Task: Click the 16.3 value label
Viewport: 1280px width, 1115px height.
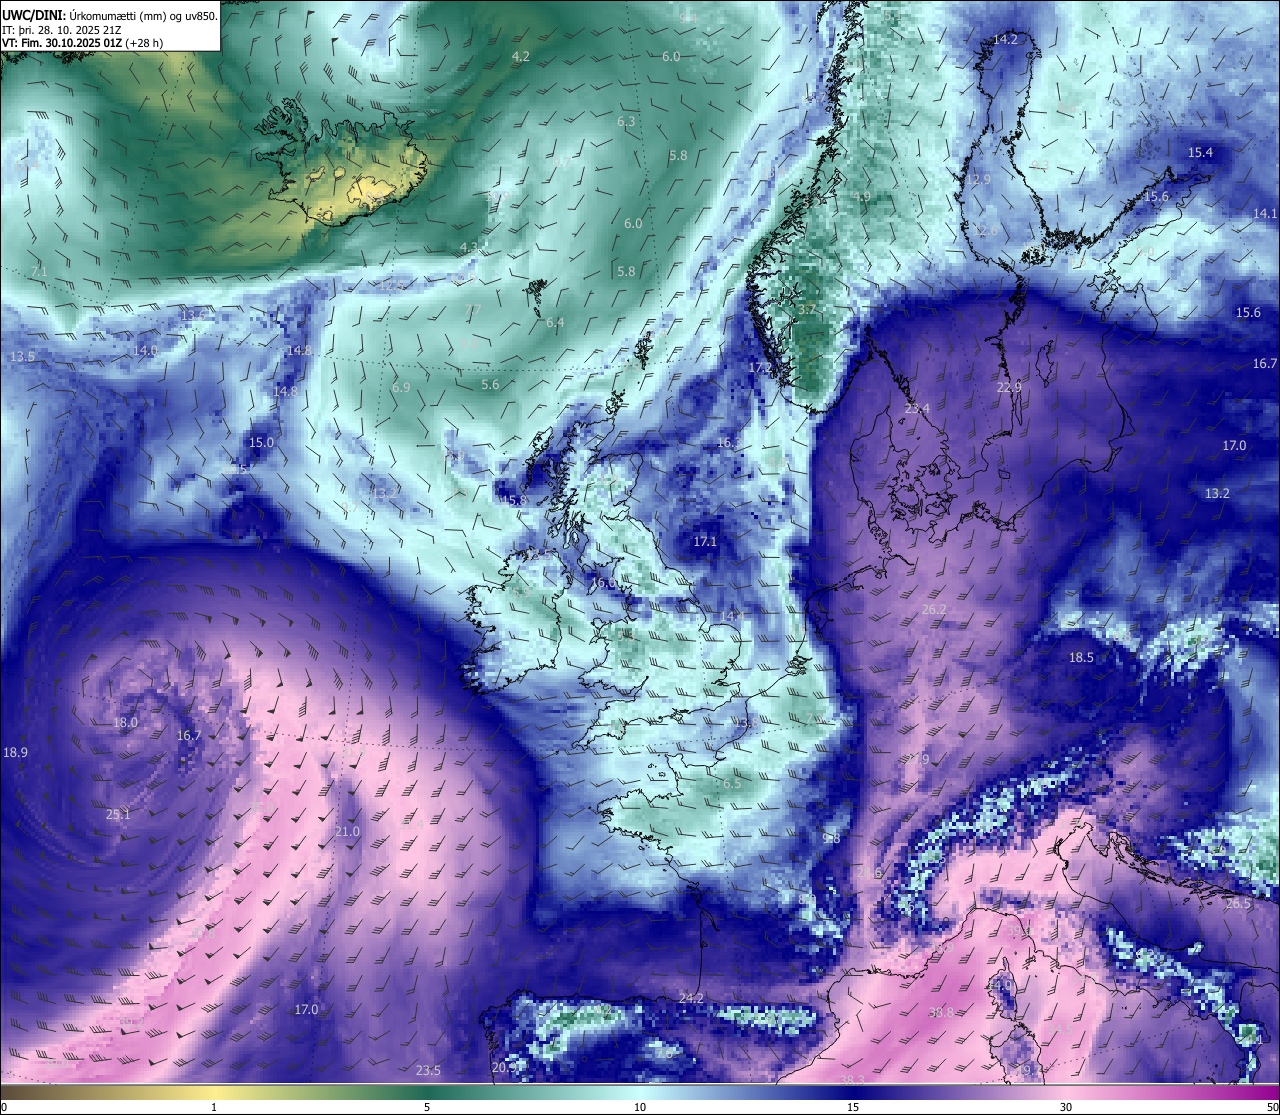Action: [729, 442]
